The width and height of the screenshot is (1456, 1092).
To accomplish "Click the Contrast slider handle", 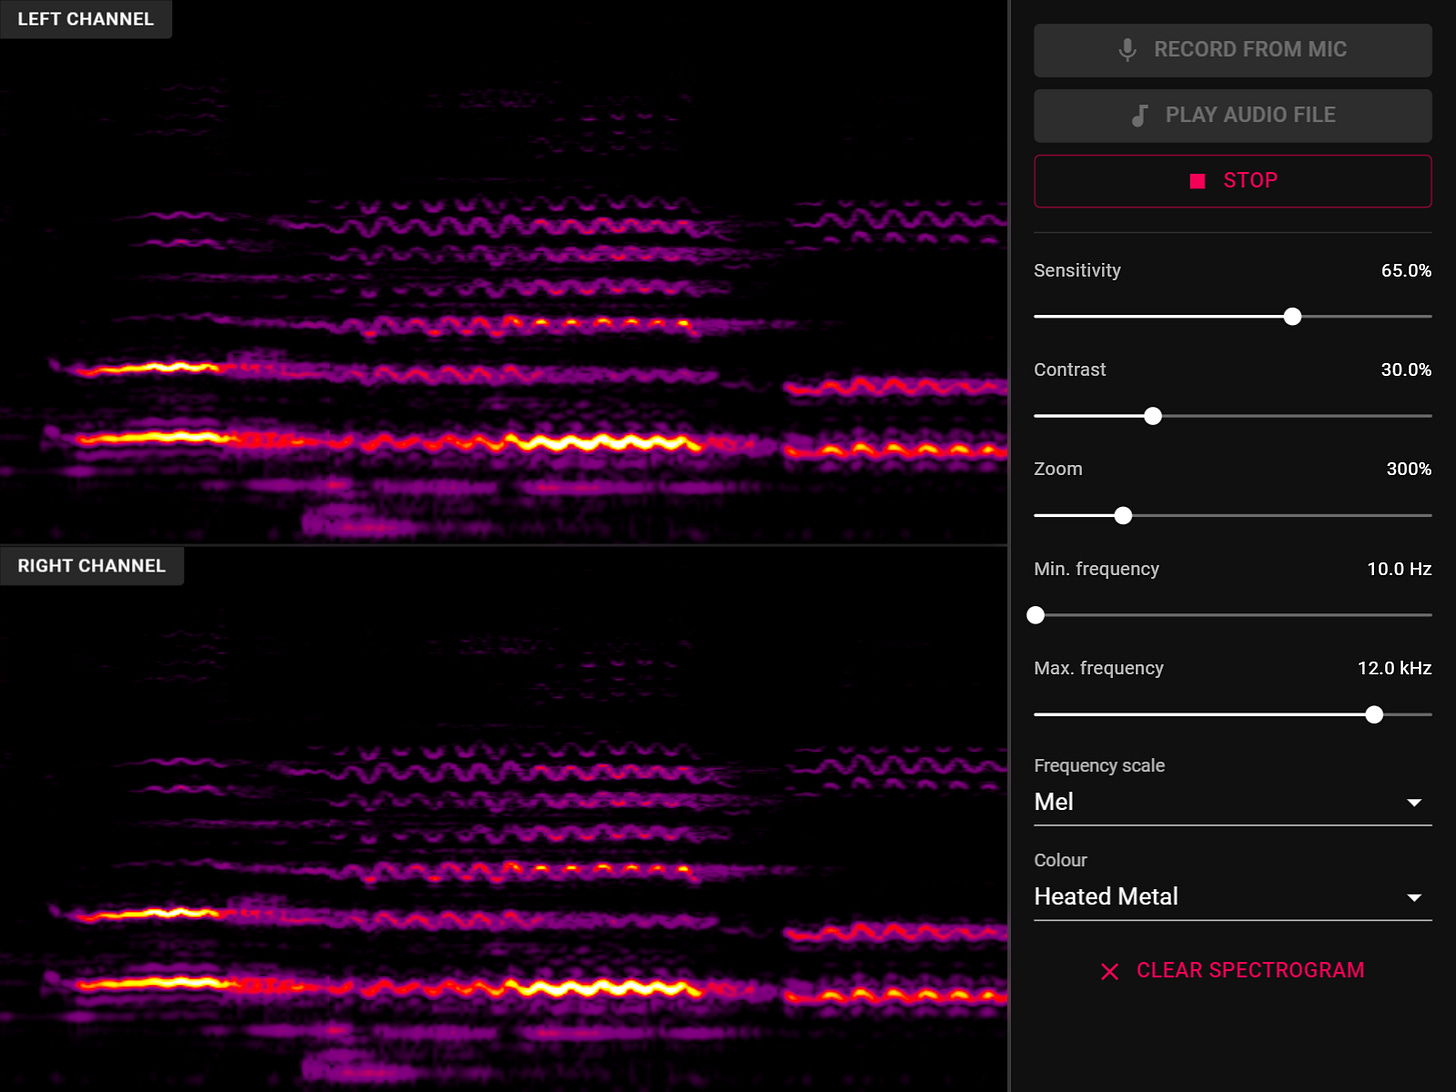I will (x=1152, y=415).
